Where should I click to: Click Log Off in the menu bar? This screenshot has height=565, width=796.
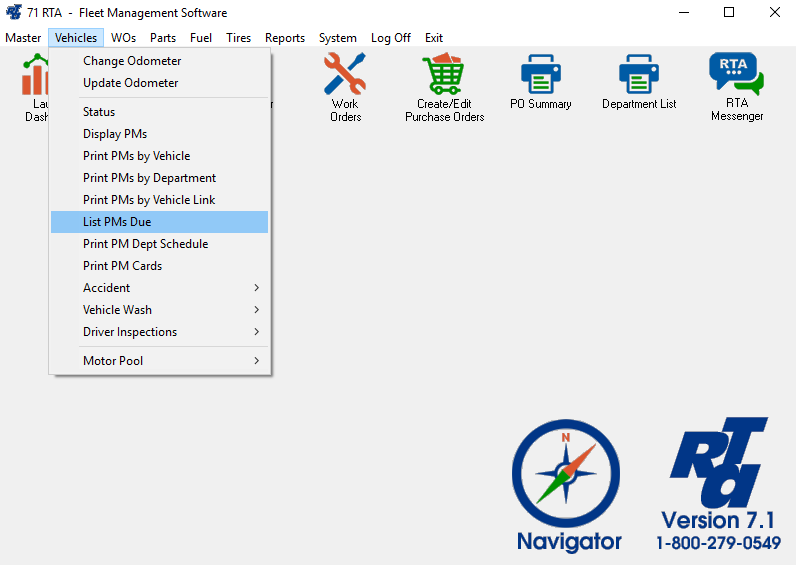390,38
